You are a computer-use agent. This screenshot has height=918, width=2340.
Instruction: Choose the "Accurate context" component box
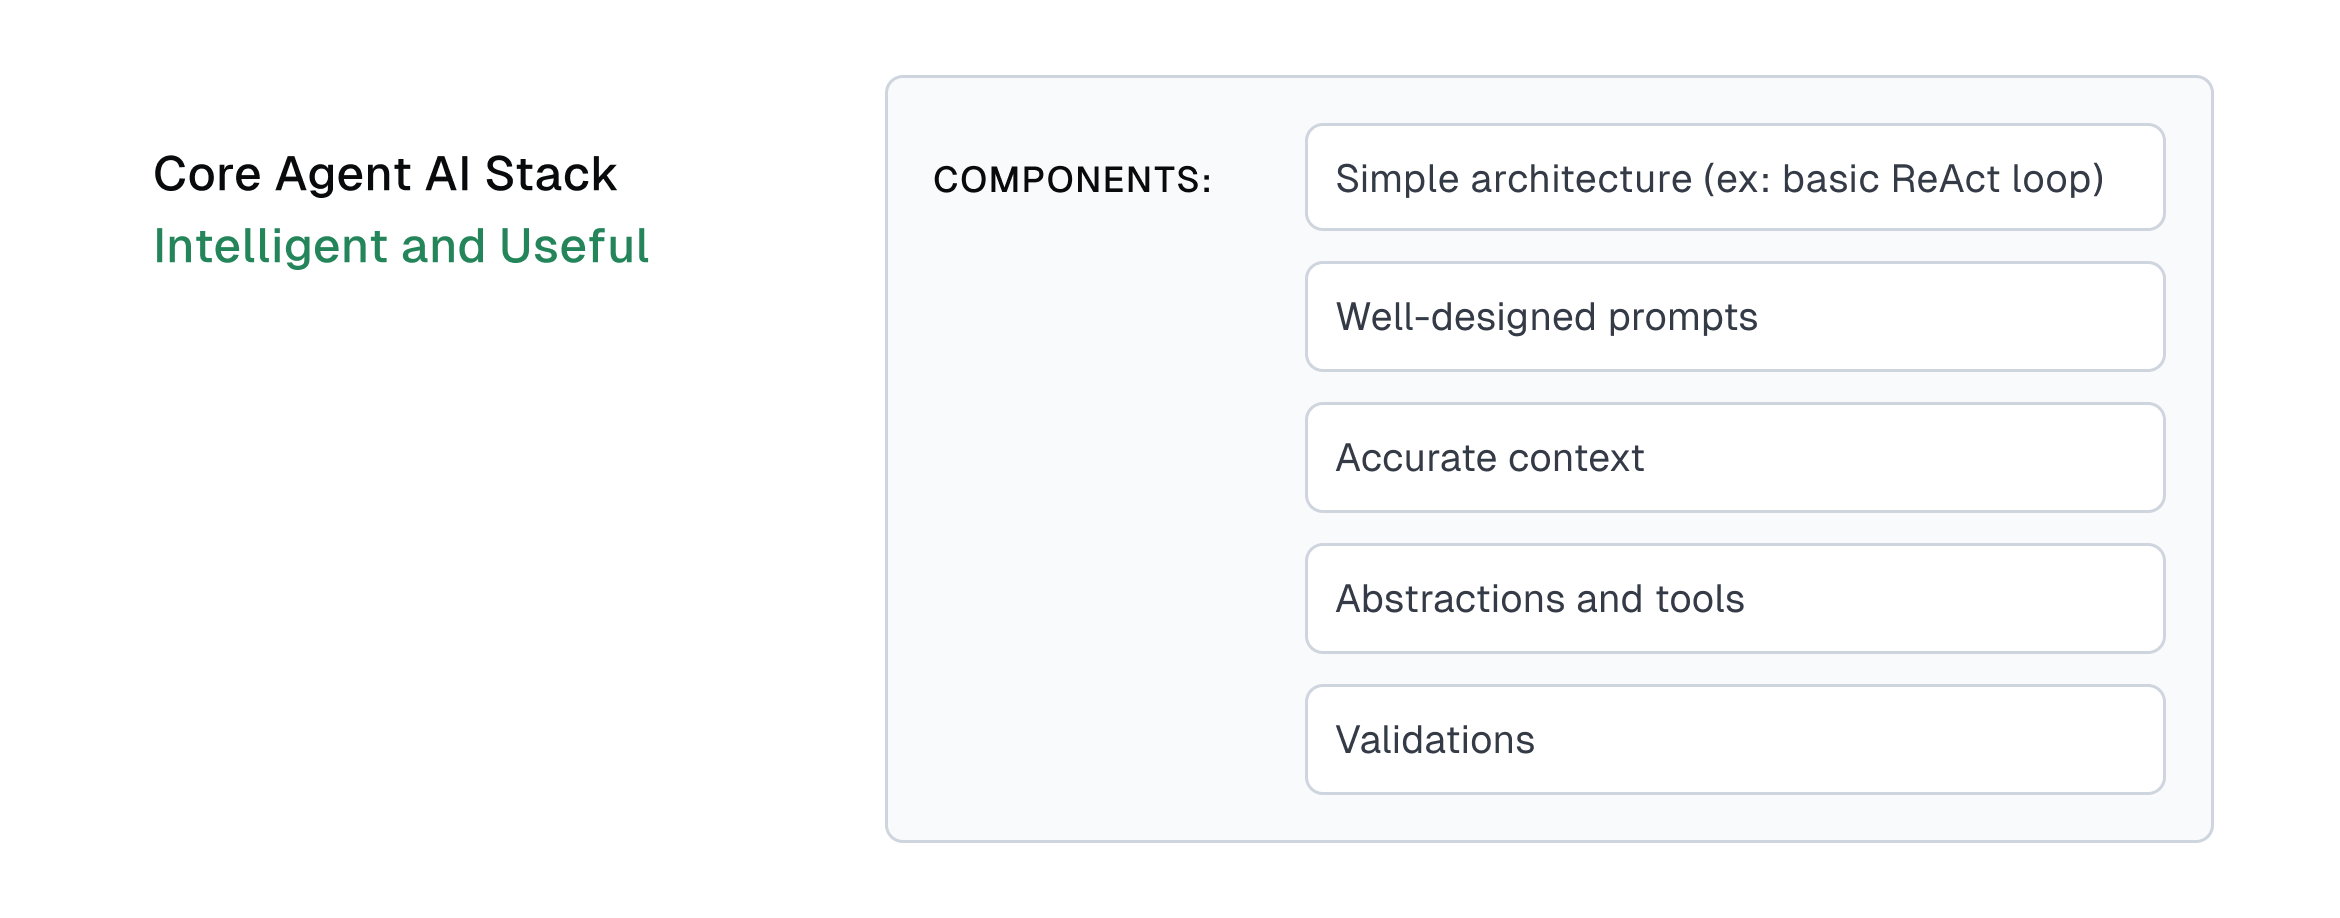coord(1734,458)
